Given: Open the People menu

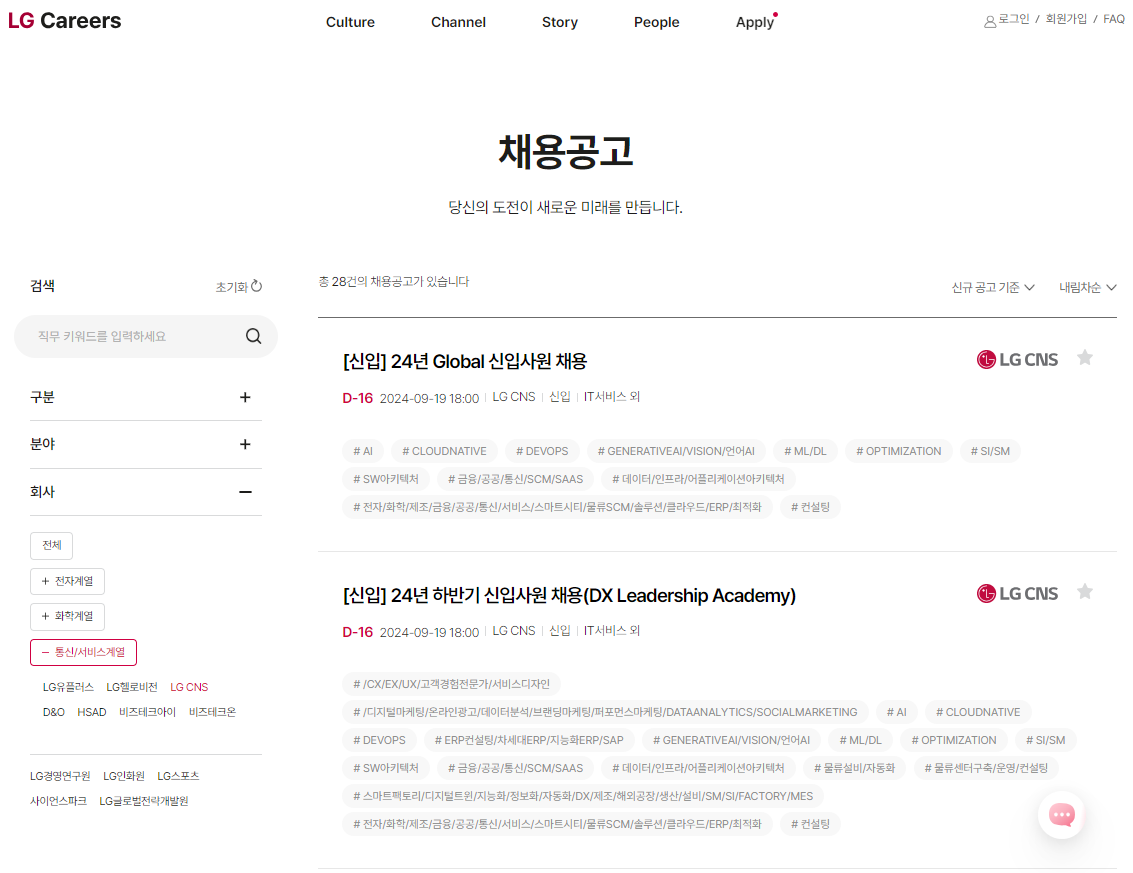Looking at the screenshot, I should (x=657, y=22).
